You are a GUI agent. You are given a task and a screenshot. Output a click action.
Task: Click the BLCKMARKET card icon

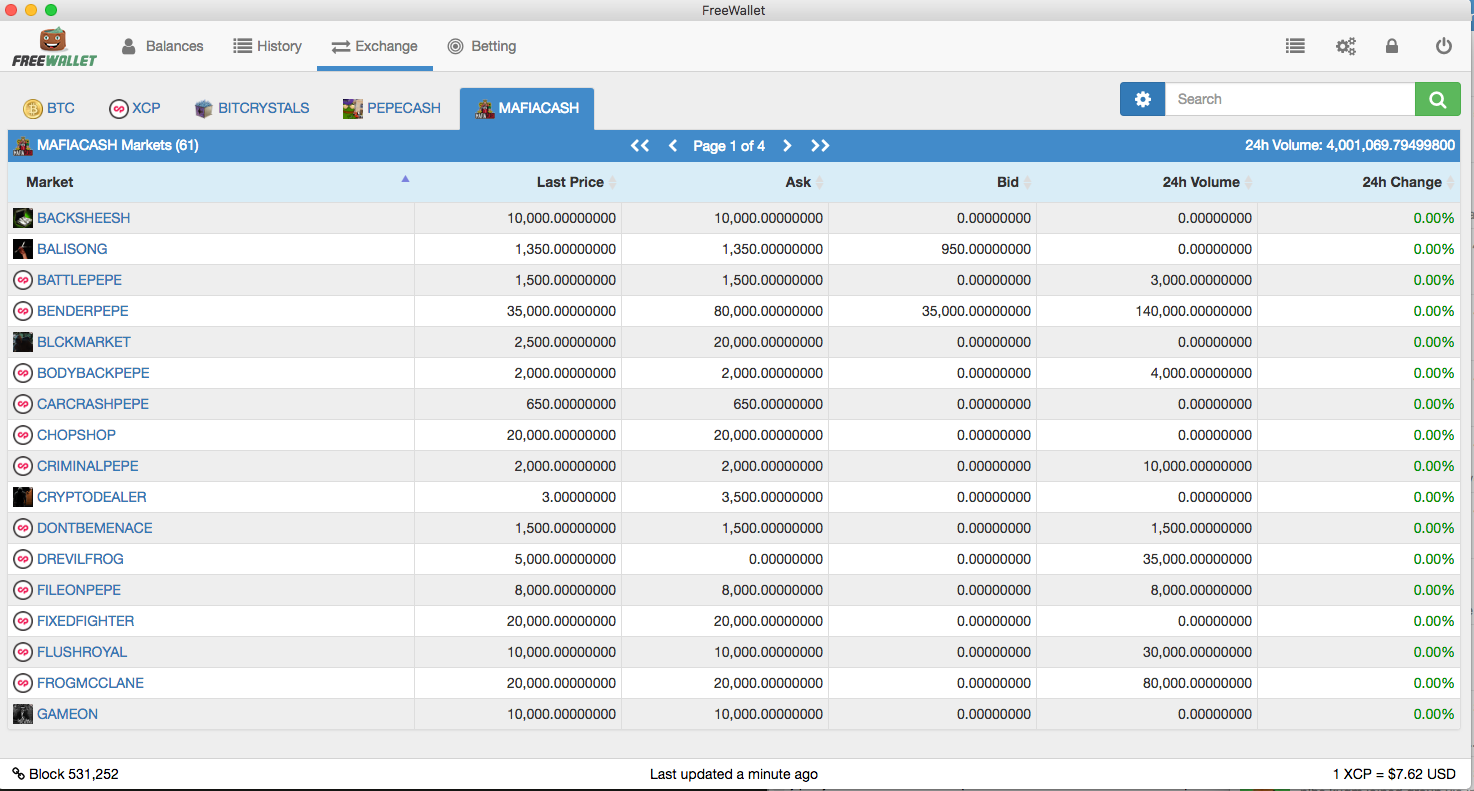pos(23,342)
